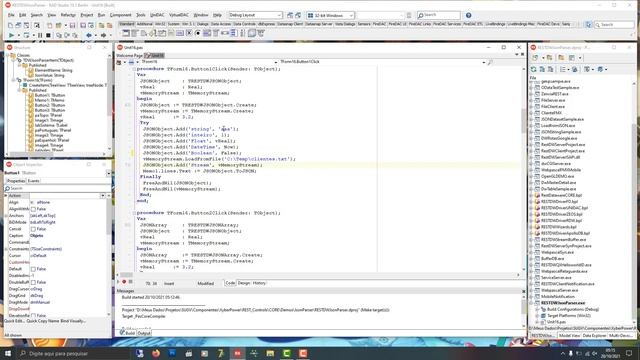The height and width of the screenshot is (360, 640).
Task: Expand the Anchors property in Object Inspector
Action: 6,216
